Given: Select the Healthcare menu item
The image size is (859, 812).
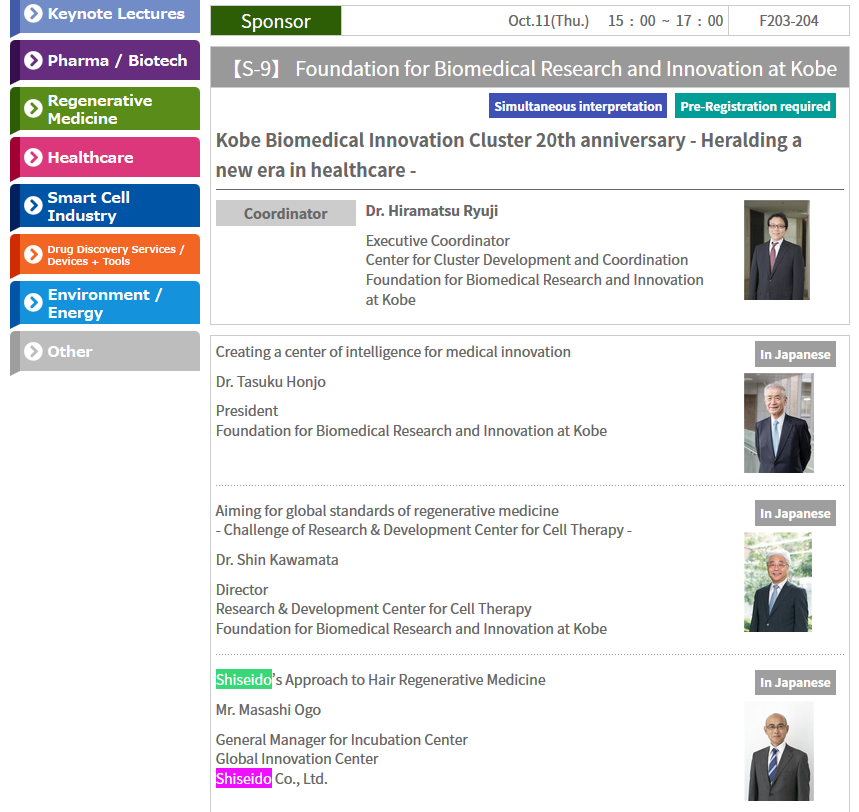Looking at the screenshot, I should (x=90, y=158).
